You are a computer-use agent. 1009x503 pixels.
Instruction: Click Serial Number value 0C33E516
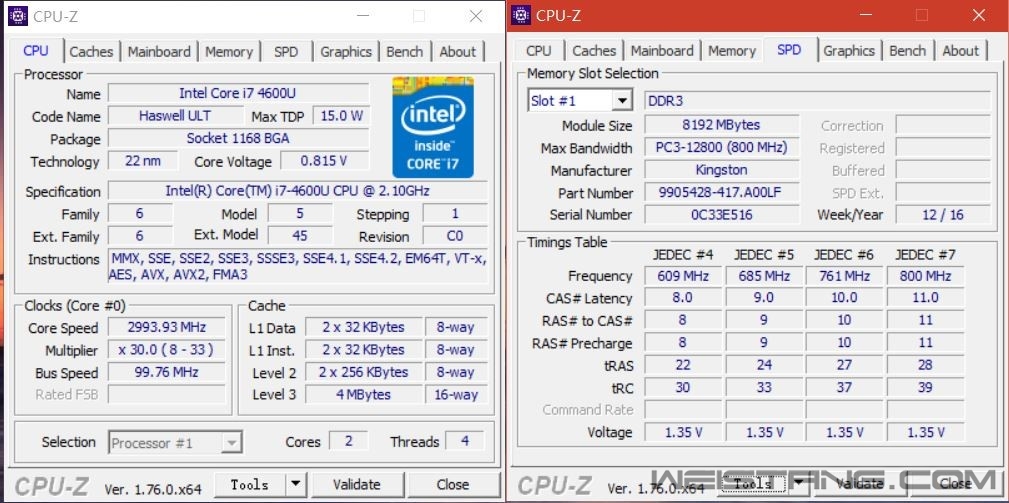[x=721, y=215]
